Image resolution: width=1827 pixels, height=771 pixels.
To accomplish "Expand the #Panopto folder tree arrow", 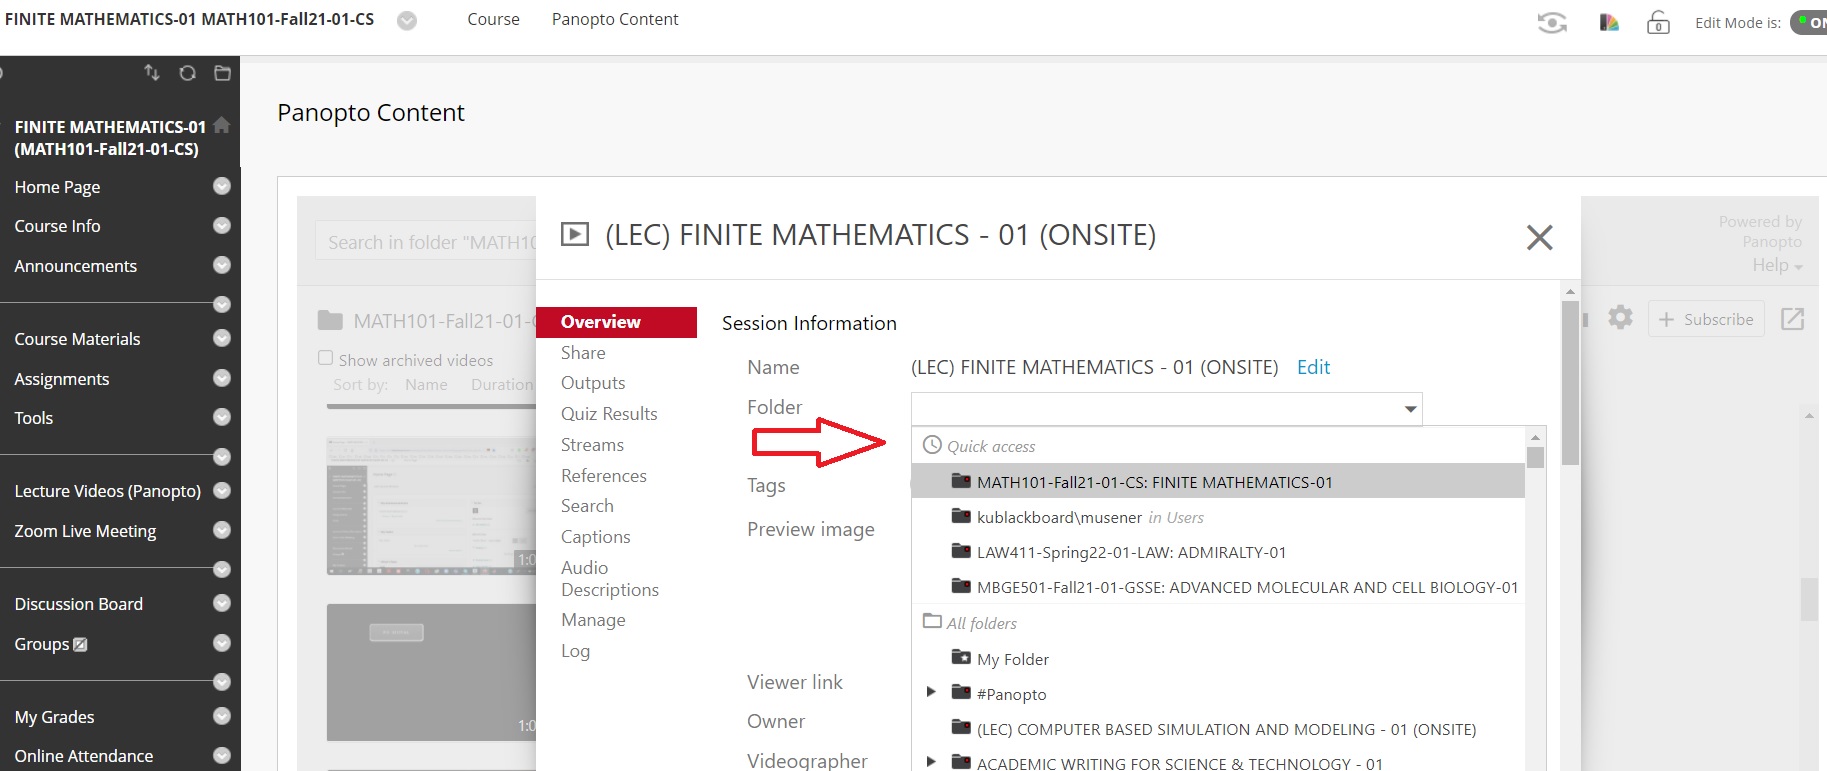I will (x=931, y=692).
